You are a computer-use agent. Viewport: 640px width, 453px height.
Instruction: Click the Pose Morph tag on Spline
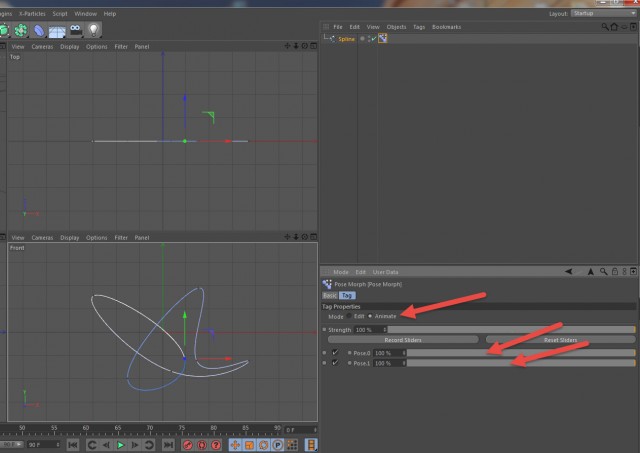click(x=382, y=38)
